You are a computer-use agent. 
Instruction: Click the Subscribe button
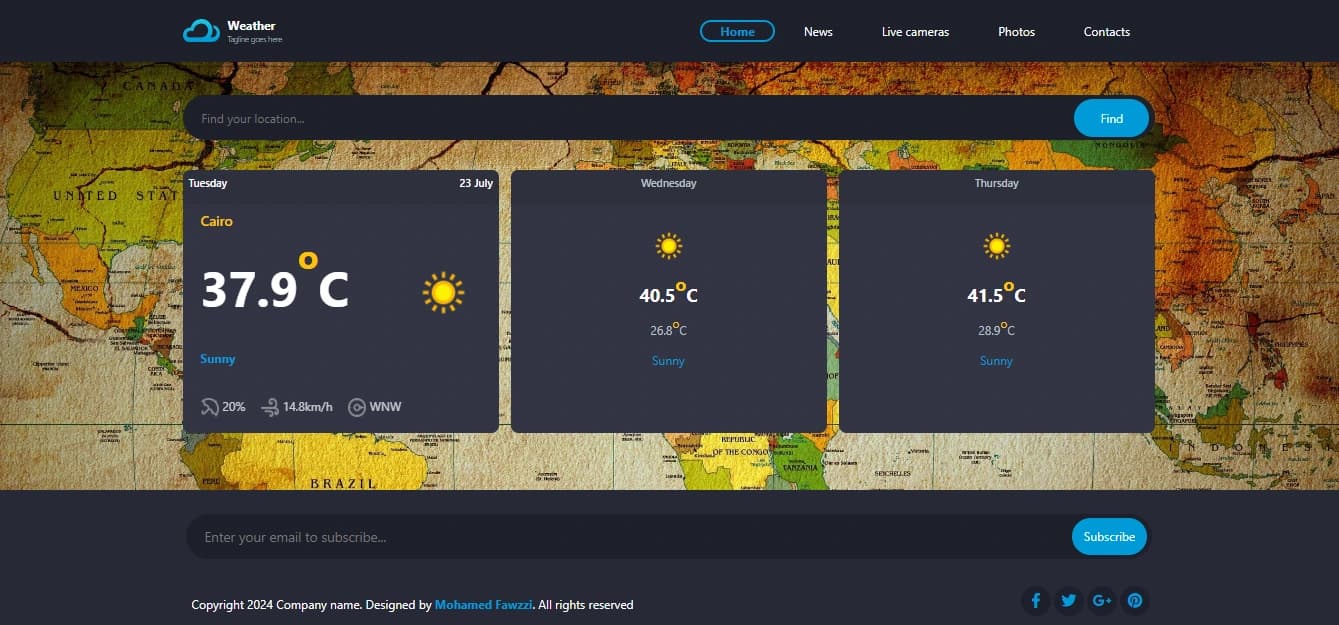(x=1109, y=536)
